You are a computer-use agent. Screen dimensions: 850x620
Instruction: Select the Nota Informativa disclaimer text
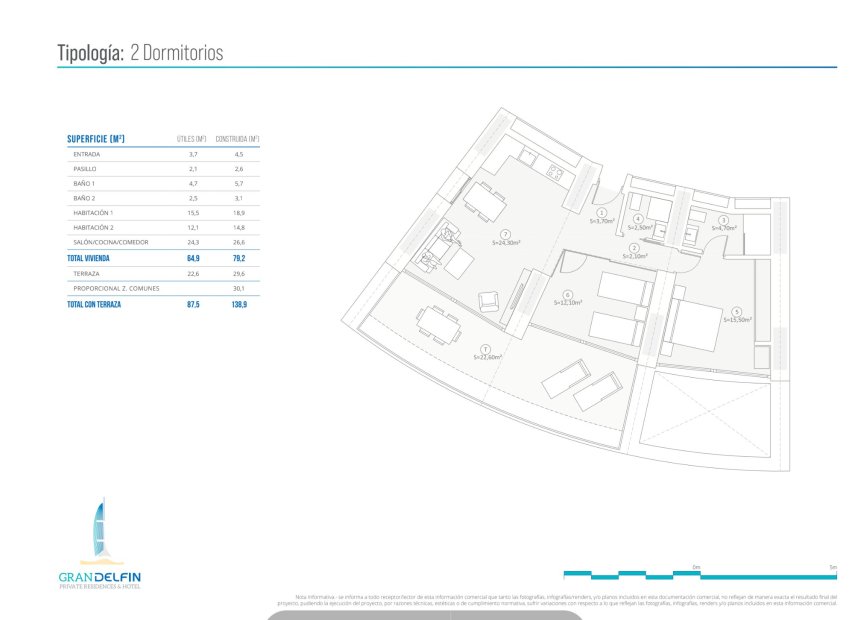point(560,600)
